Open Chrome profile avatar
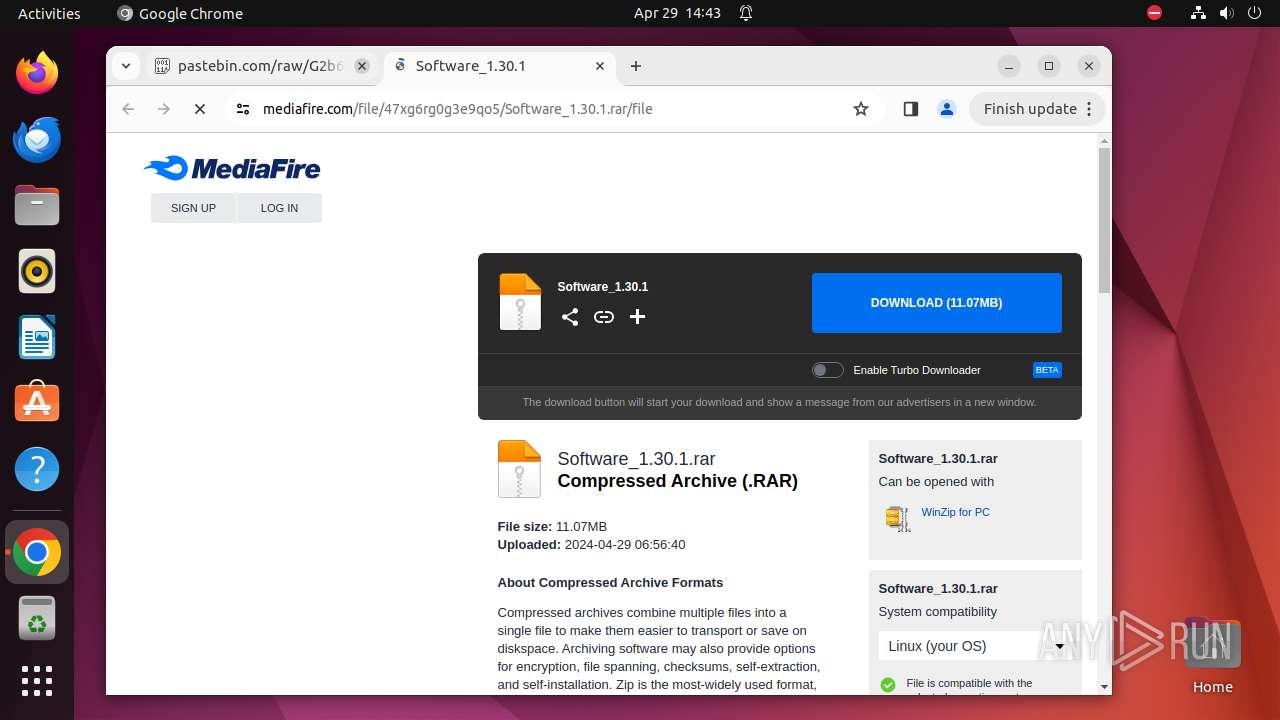The width and height of the screenshot is (1280, 720). (947, 109)
